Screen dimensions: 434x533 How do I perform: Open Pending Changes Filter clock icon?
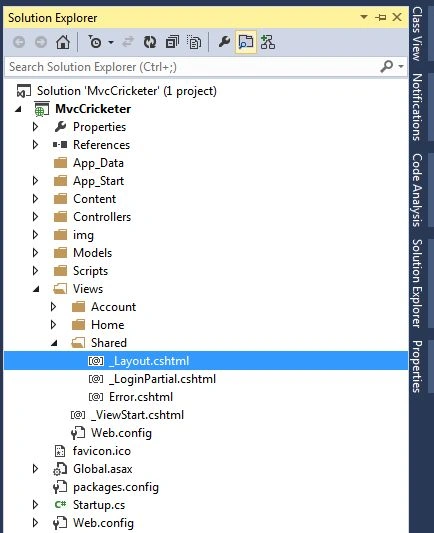[x=95, y=42]
